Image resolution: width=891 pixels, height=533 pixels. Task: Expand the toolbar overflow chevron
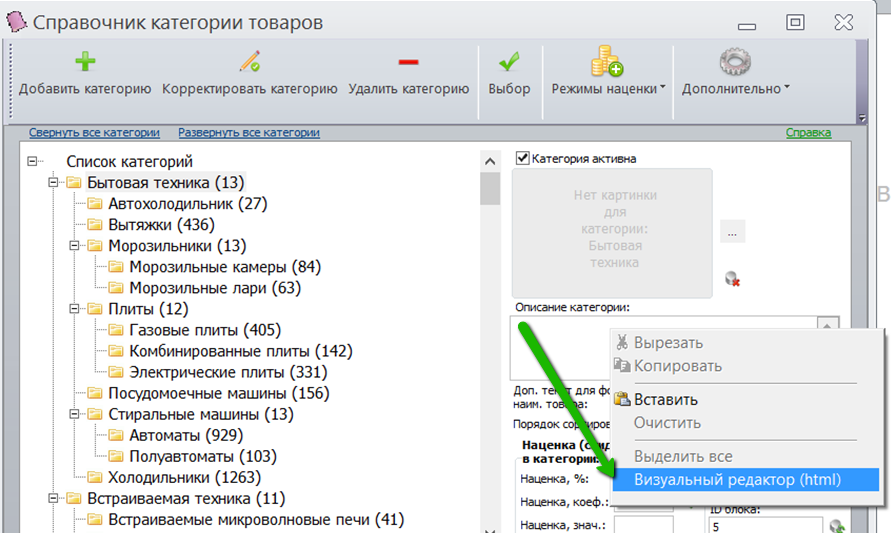coord(862,118)
